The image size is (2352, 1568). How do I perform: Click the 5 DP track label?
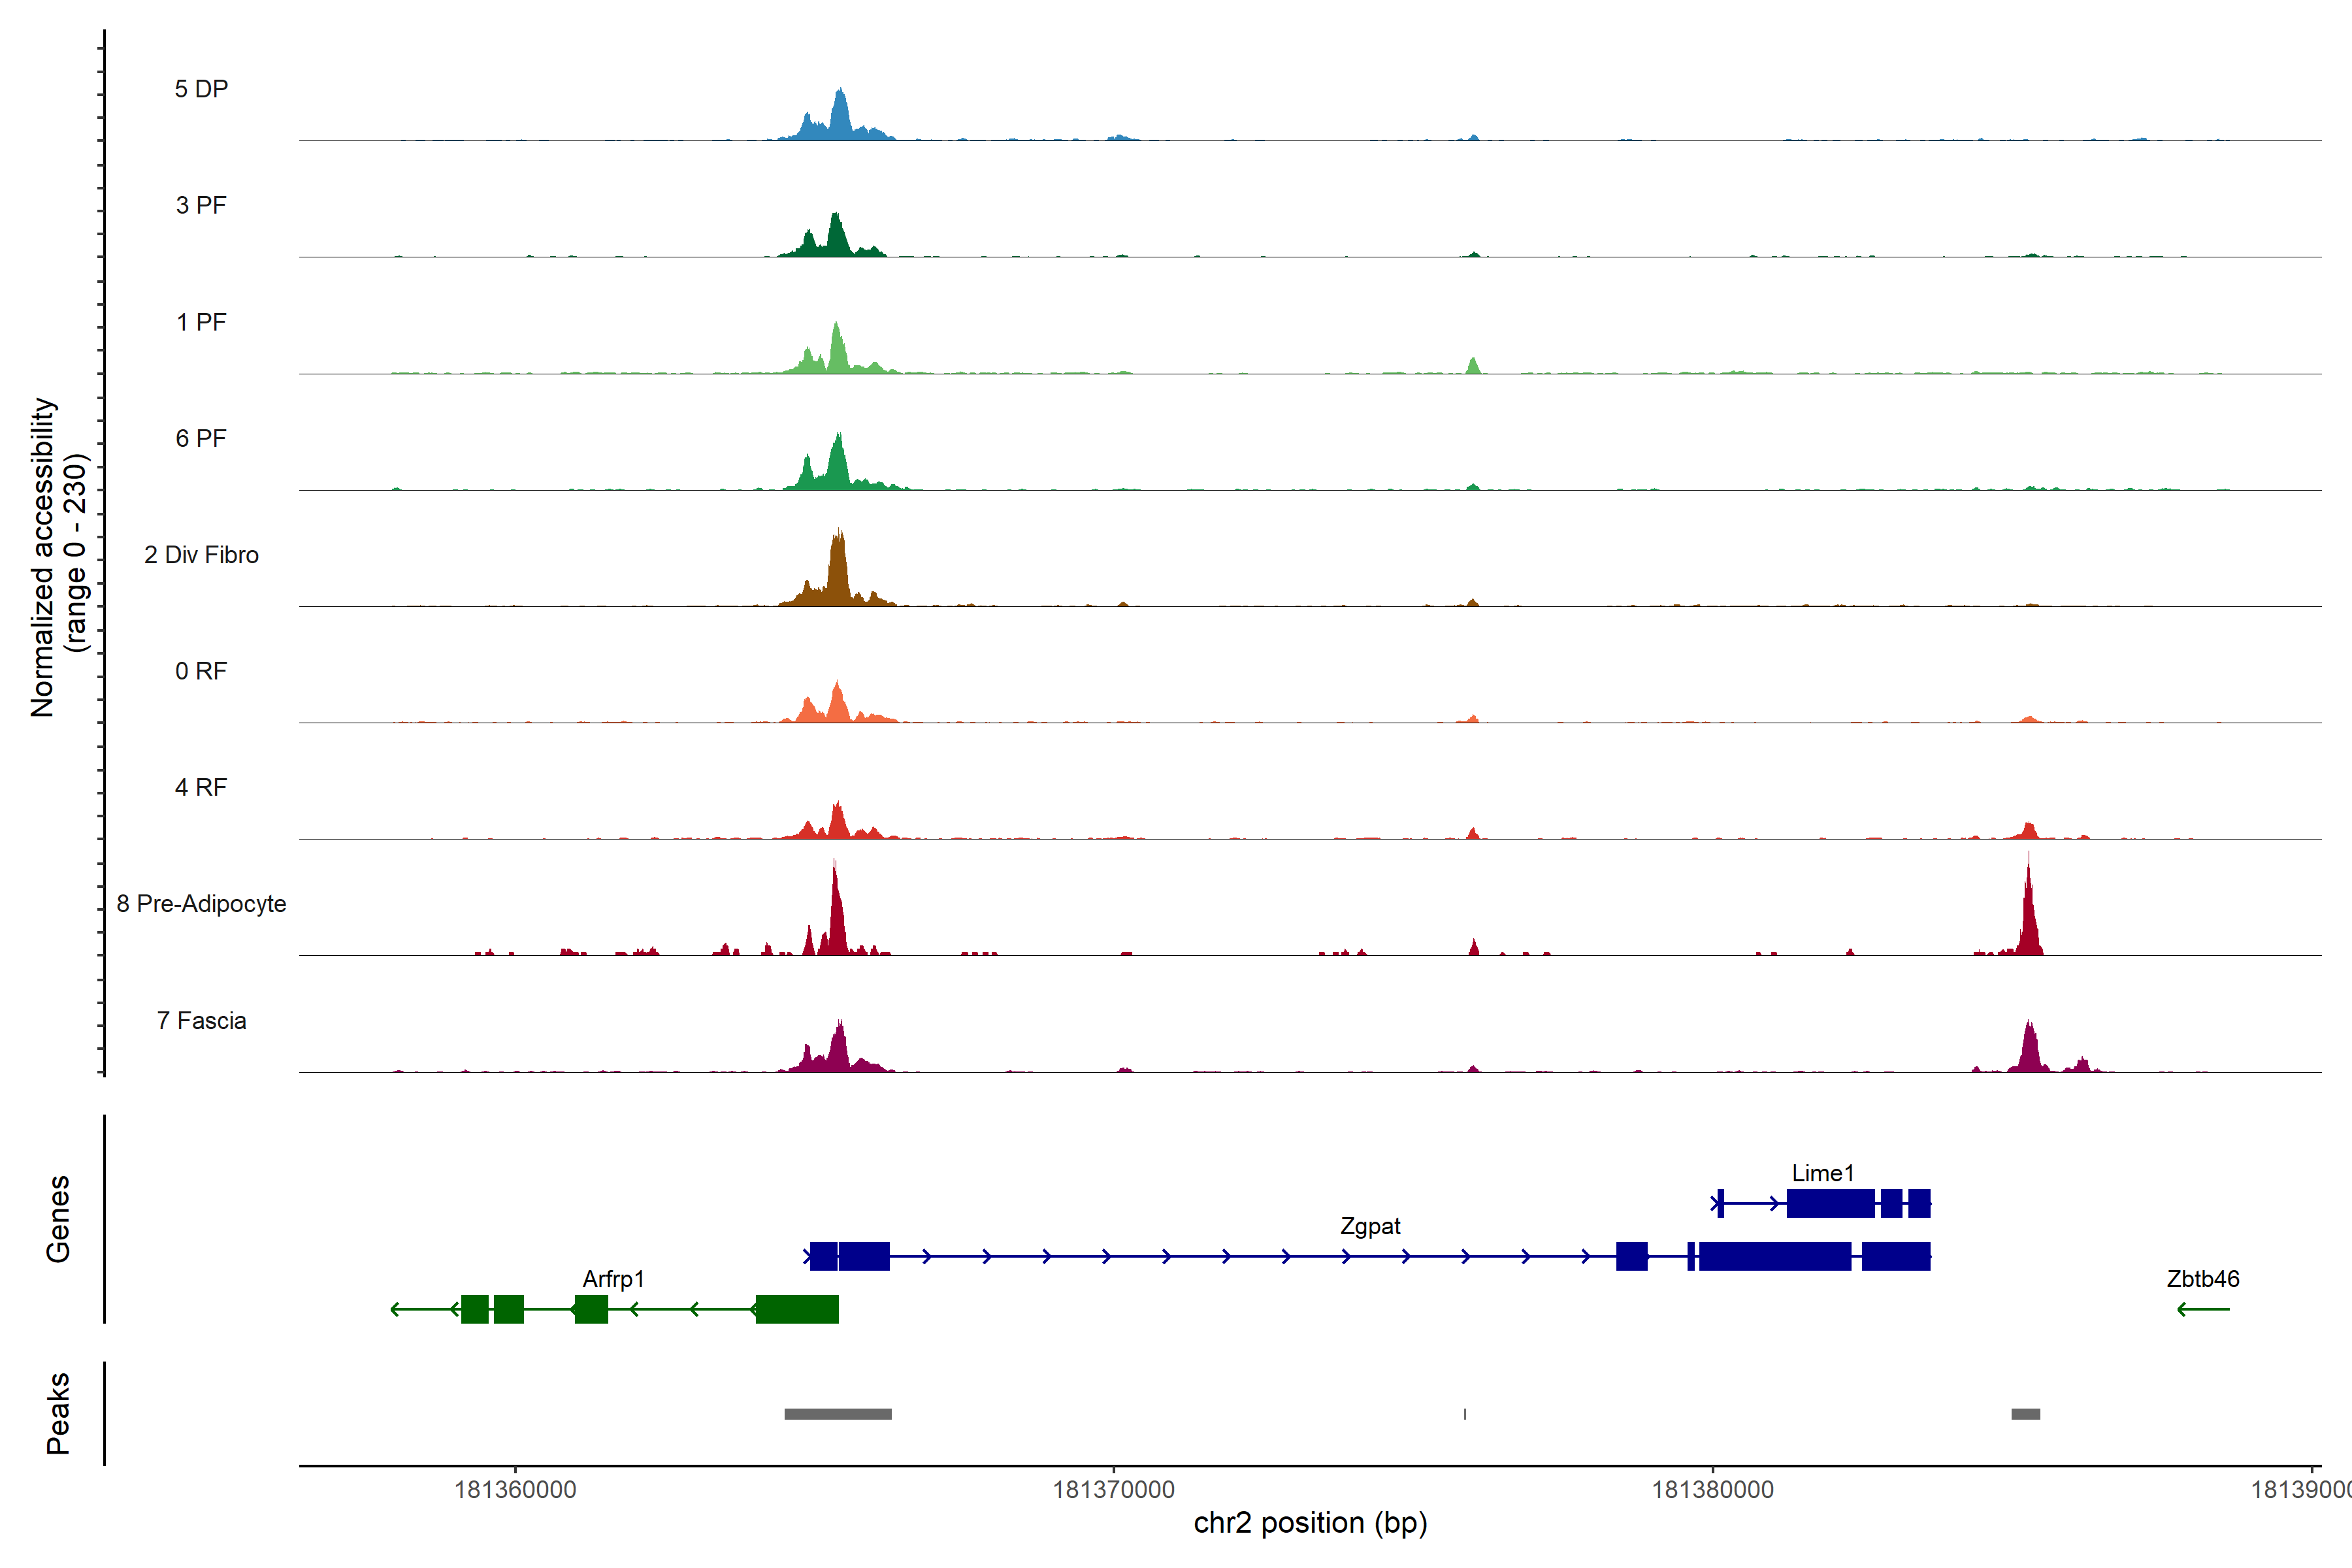tap(201, 89)
